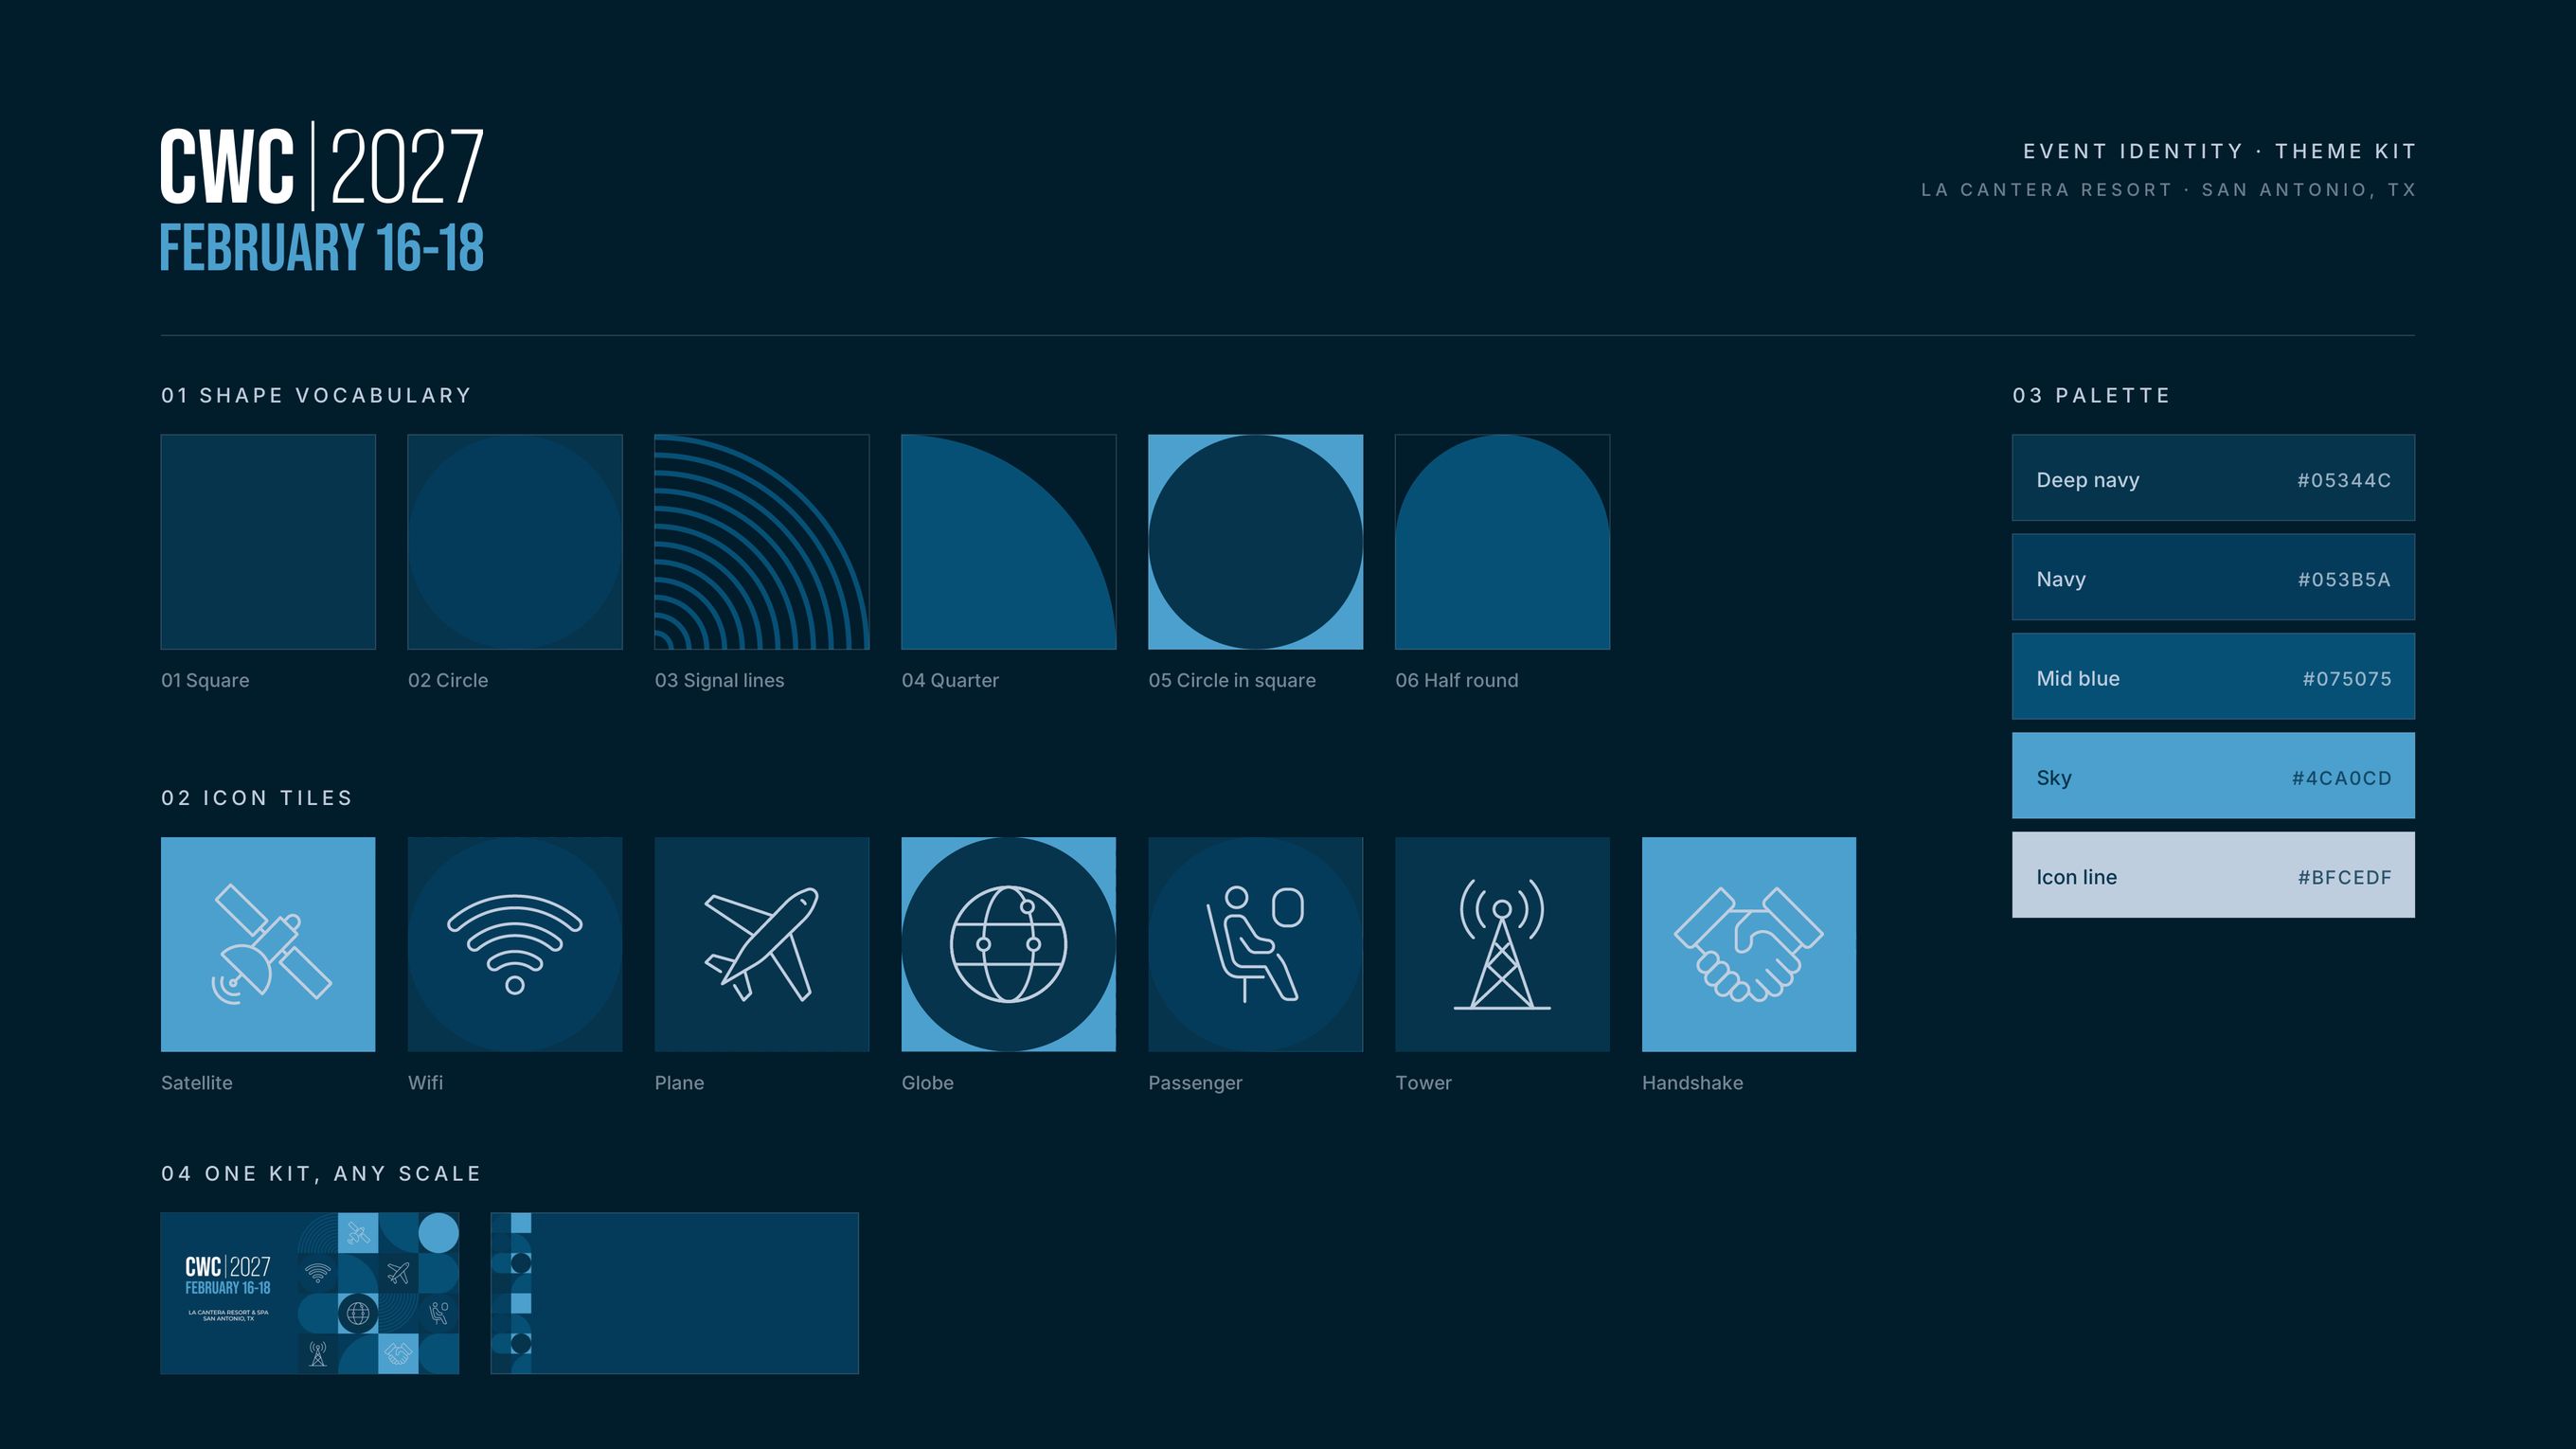Viewport: 2576px width, 1449px height.
Task: Click the 'Tower' caption label
Action: tap(1423, 1083)
